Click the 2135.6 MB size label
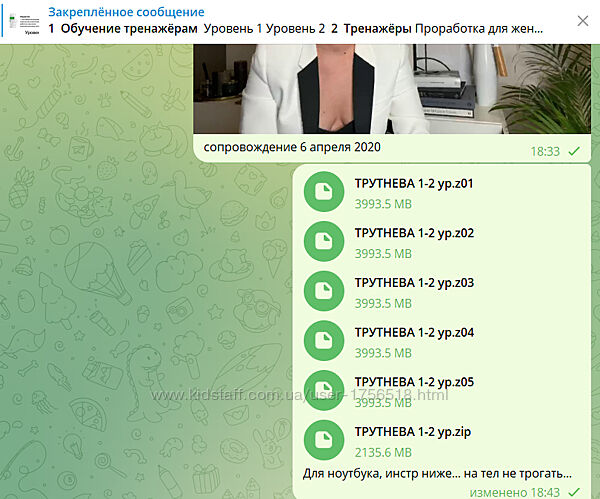Screen dimensions: 600x499 coord(384,451)
